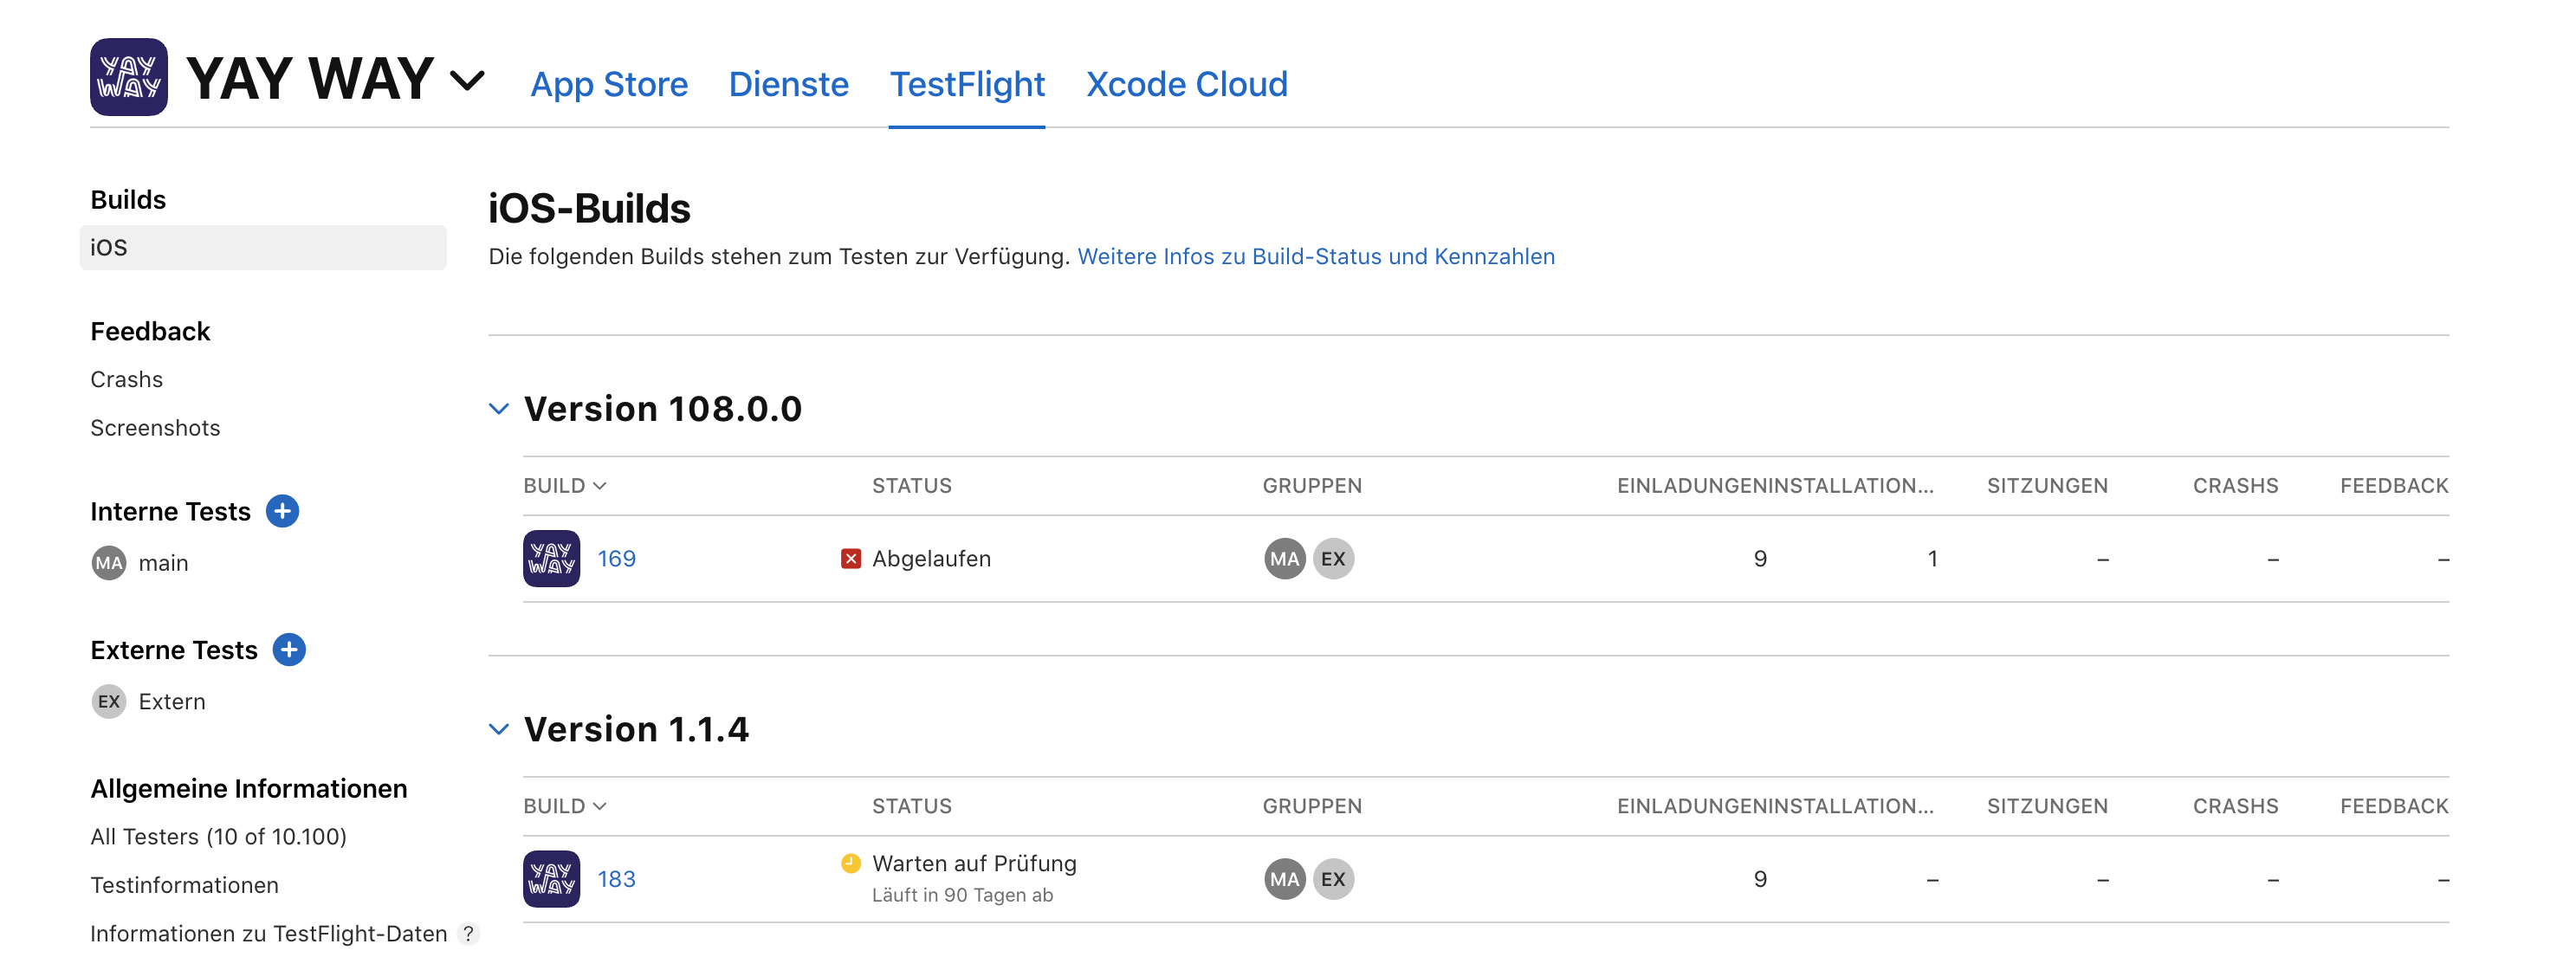The image size is (2576, 970).
Task: Open the YAY WAY app switcher dropdown
Action: (x=467, y=80)
